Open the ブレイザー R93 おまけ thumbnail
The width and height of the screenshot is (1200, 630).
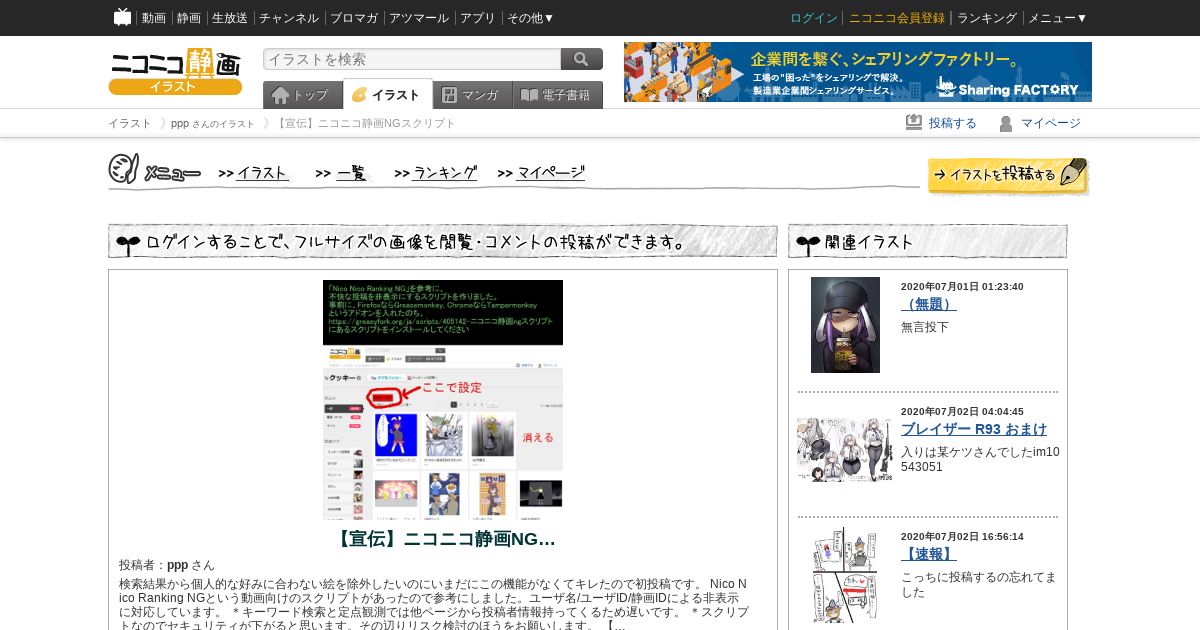click(844, 450)
